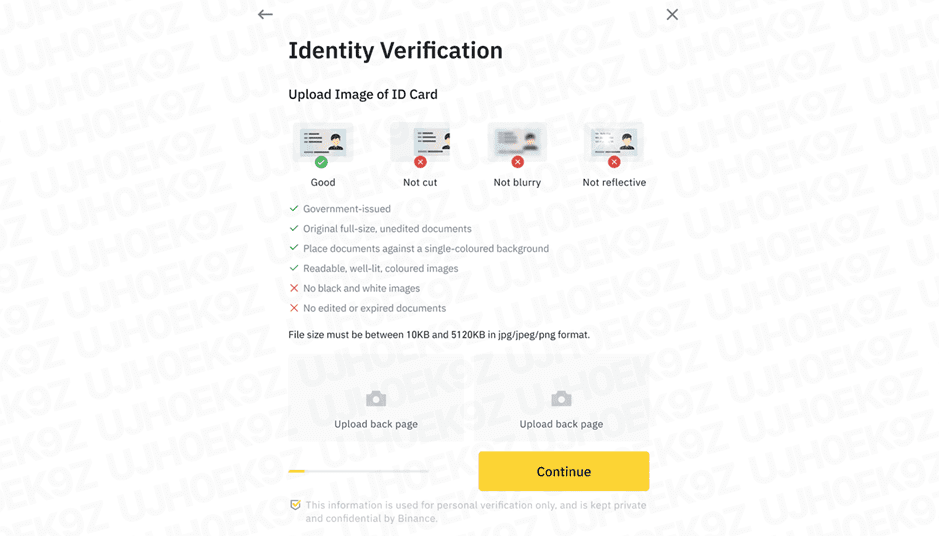Click the camera icon in the left upload box
Viewport: 939px width, 536px height.
(x=376, y=399)
